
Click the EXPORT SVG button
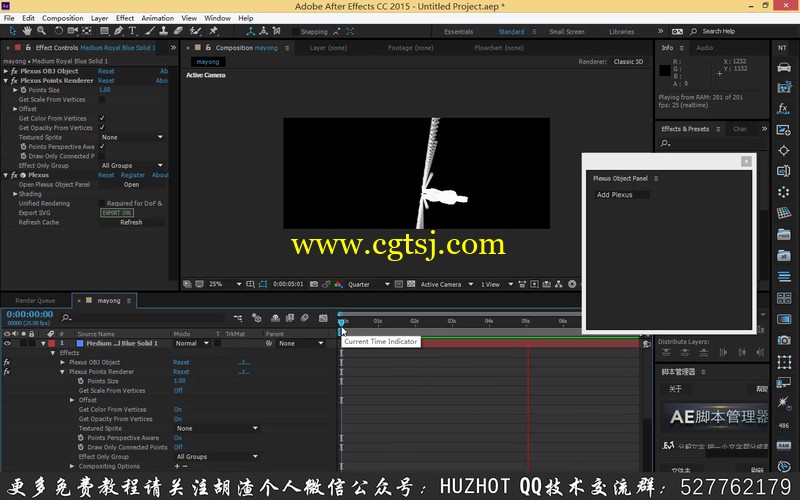(x=117, y=213)
